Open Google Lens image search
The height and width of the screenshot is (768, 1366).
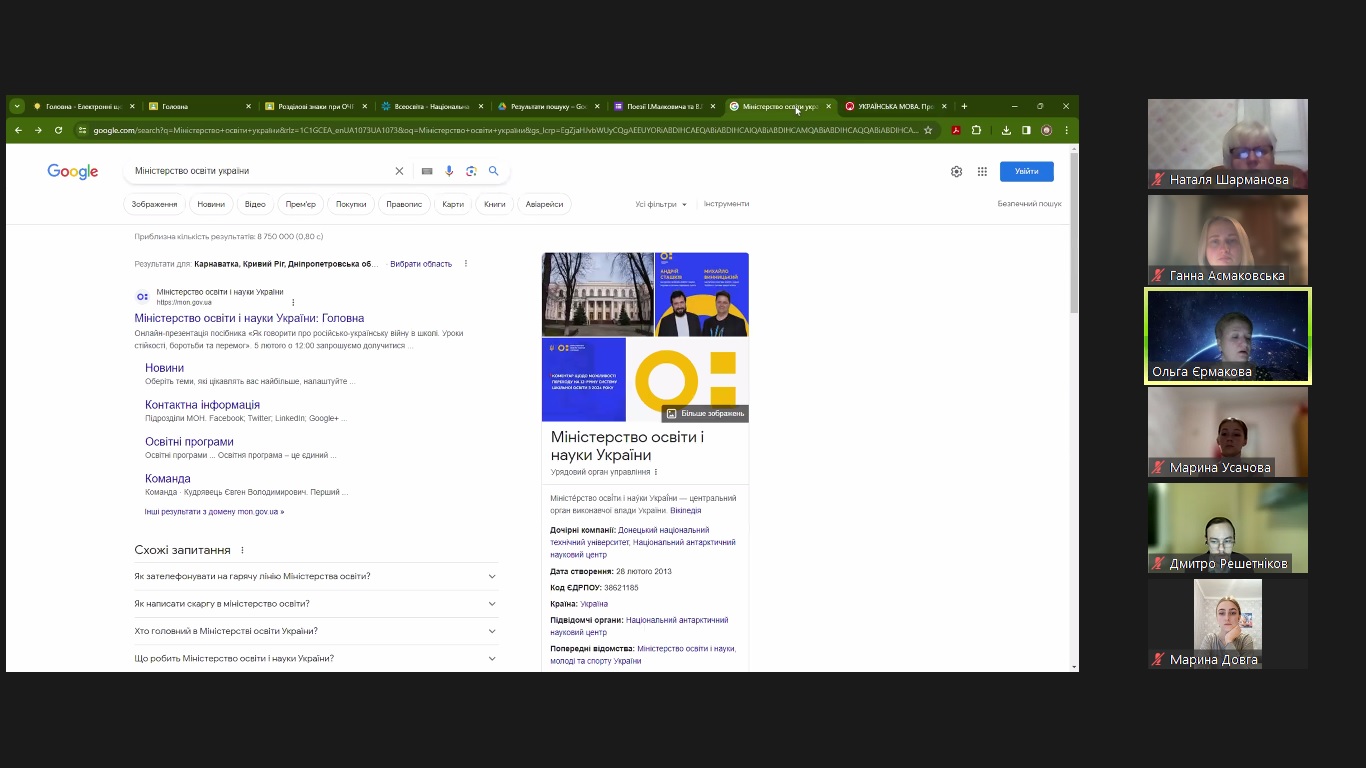point(471,171)
